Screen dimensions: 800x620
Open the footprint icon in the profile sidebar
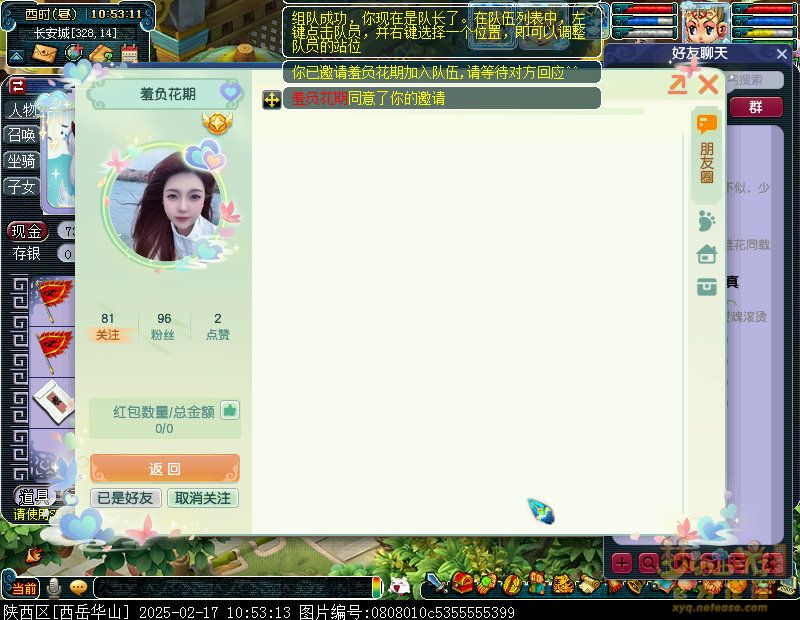(707, 221)
